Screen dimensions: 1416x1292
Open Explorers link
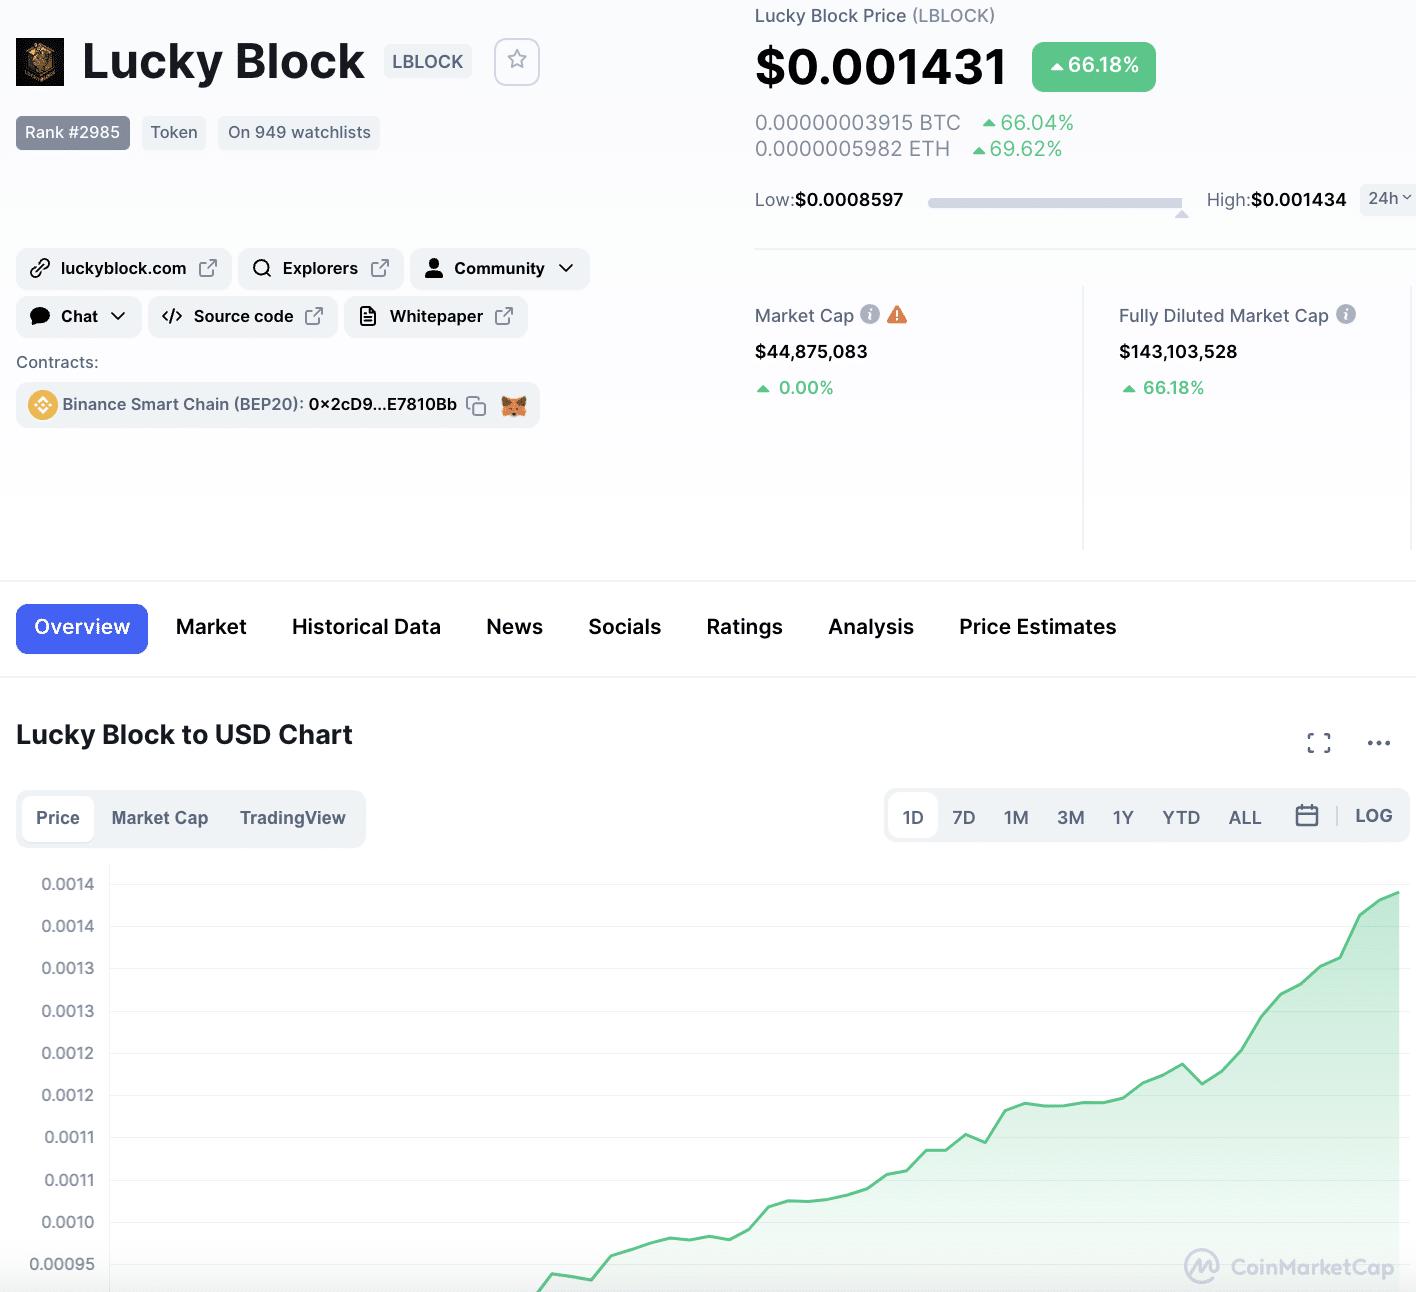tap(320, 268)
